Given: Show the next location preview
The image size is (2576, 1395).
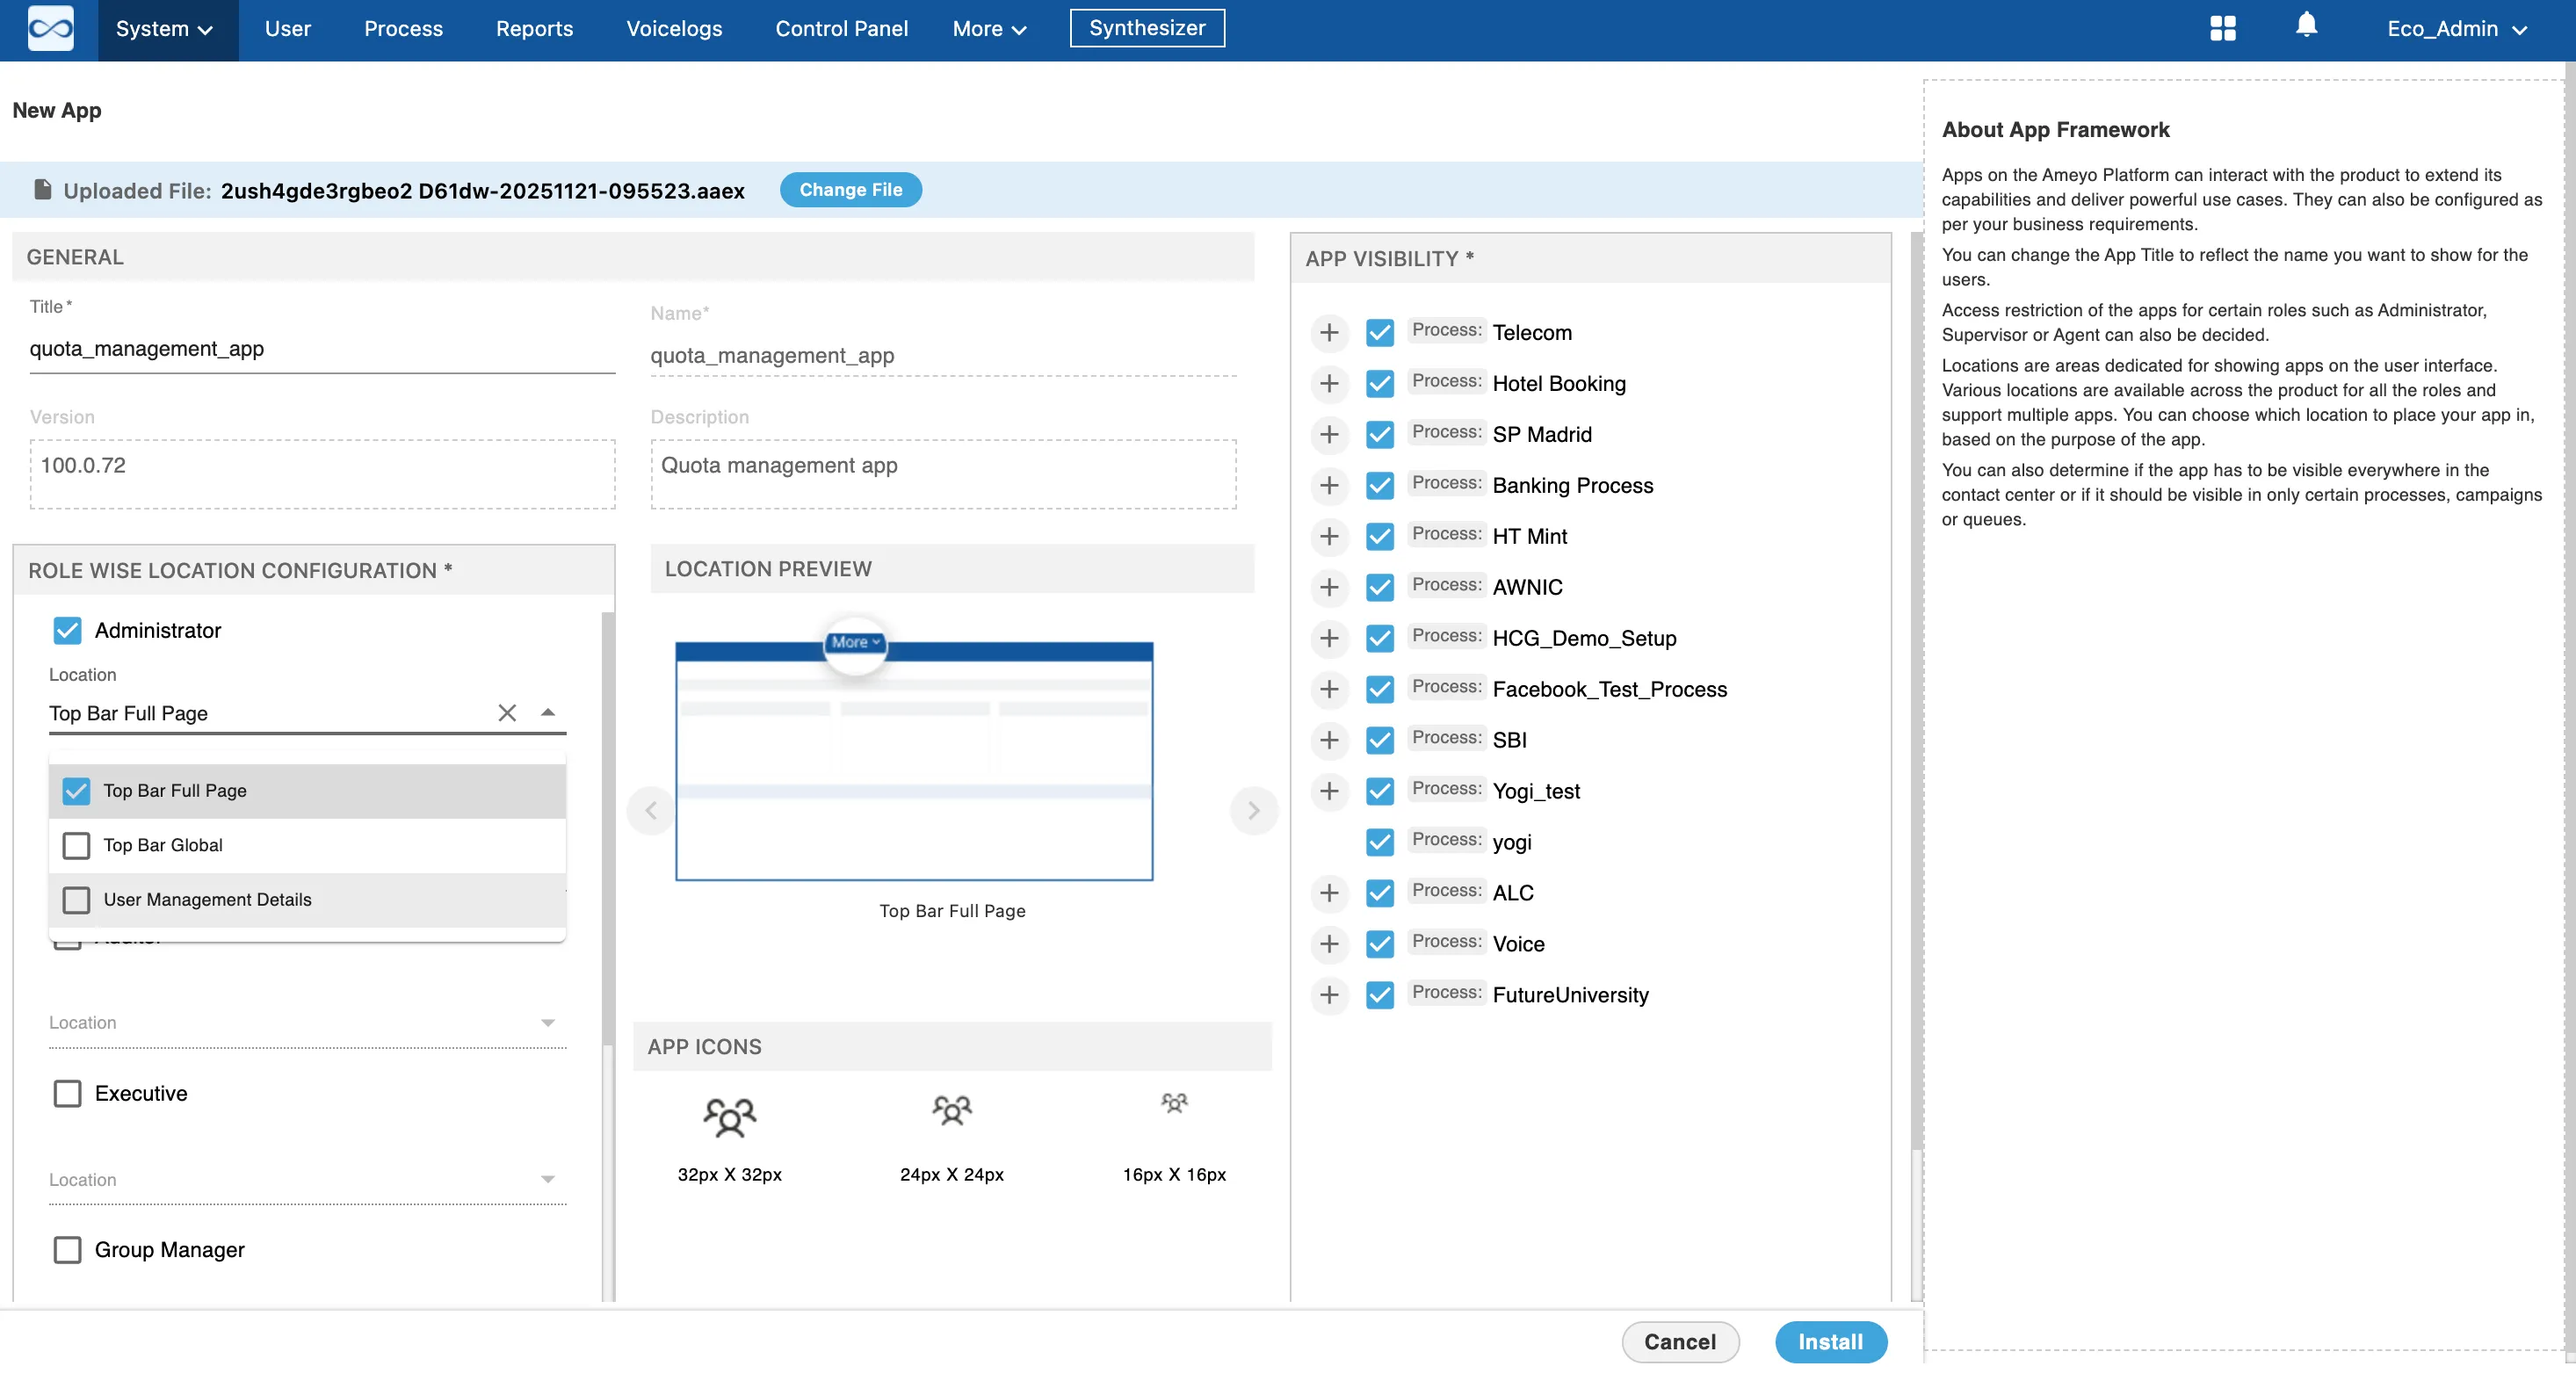Looking at the screenshot, I should [1253, 810].
